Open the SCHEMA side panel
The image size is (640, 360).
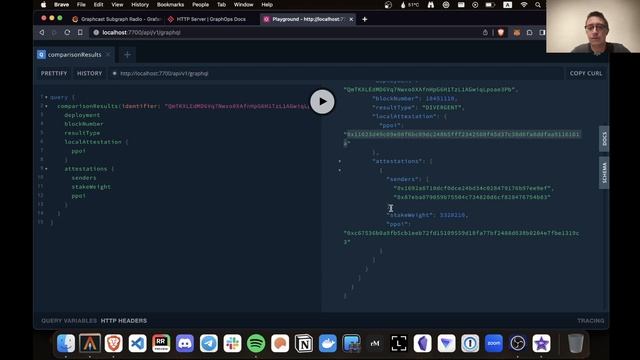(x=604, y=173)
